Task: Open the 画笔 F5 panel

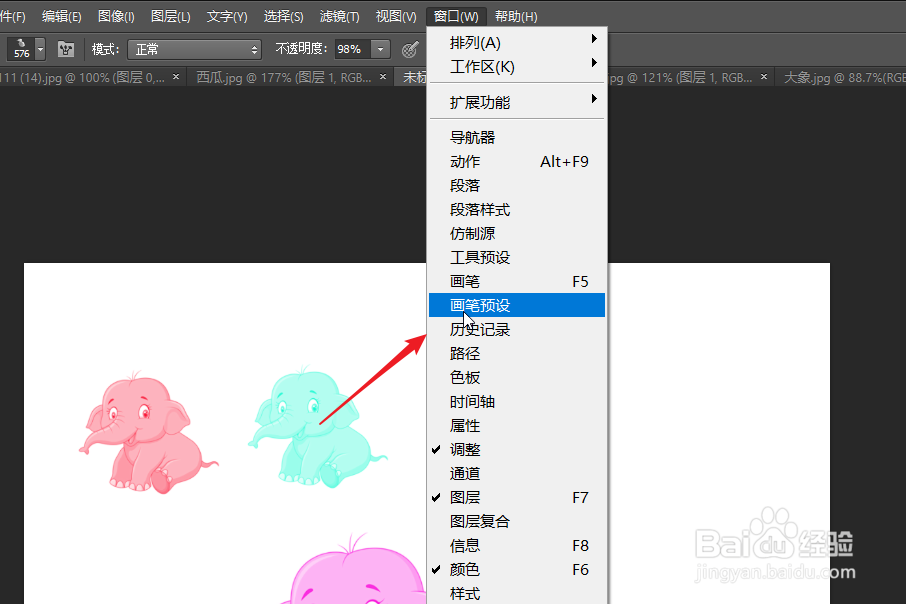Action: (x=517, y=281)
